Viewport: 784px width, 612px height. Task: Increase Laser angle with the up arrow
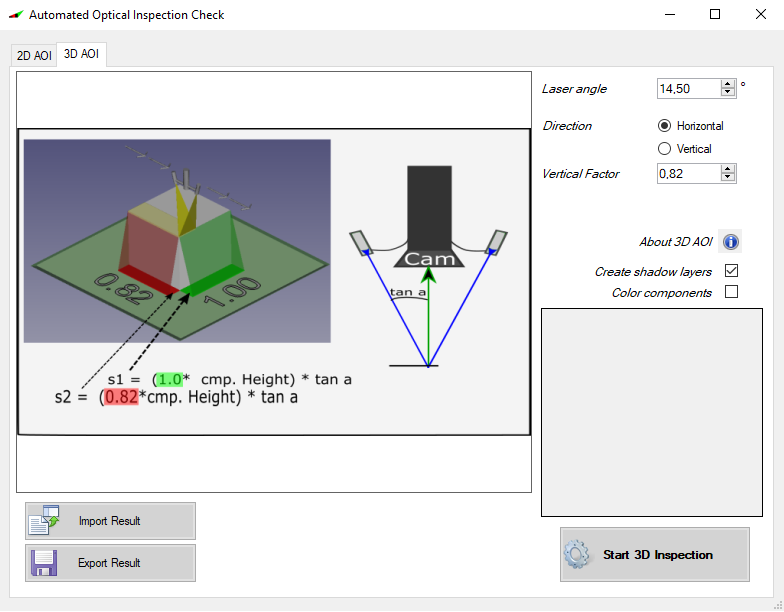[x=728, y=84]
